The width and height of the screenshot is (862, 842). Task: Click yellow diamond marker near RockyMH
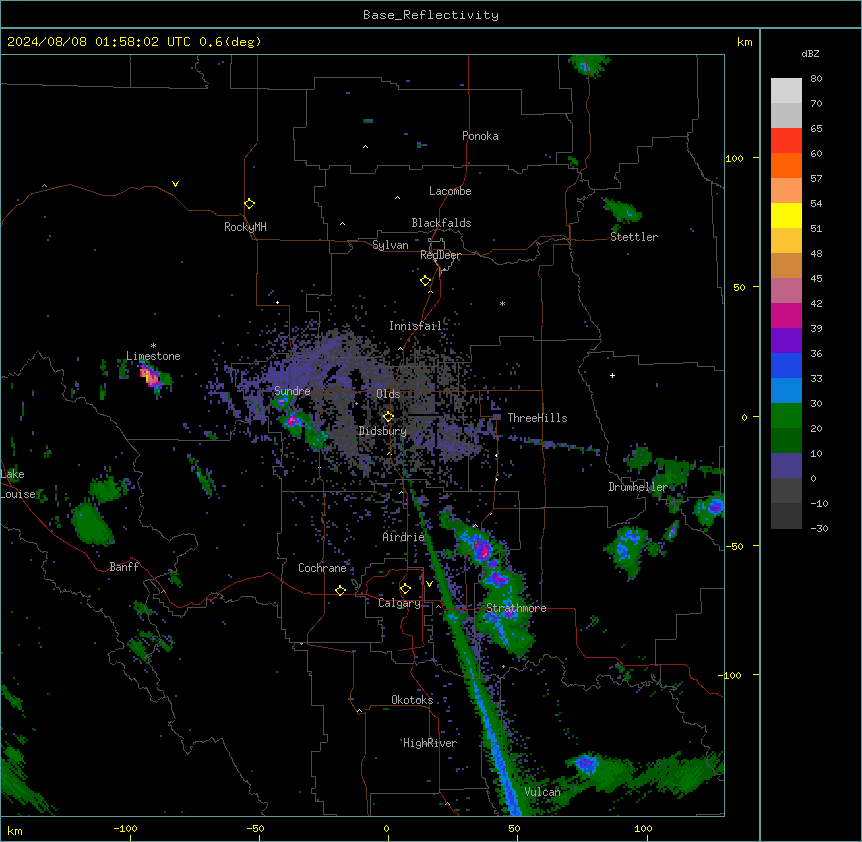tap(249, 203)
